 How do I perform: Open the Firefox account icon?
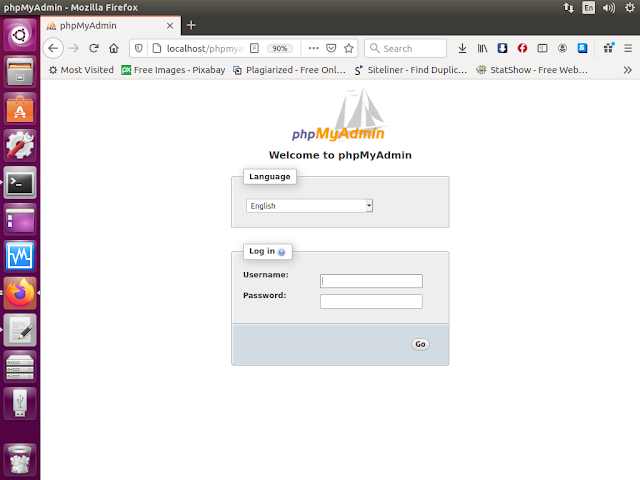tap(562, 49)
